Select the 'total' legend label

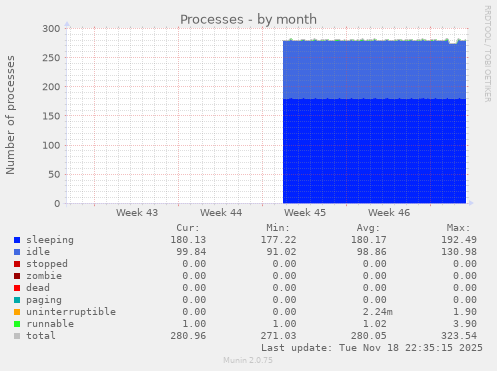41,336
